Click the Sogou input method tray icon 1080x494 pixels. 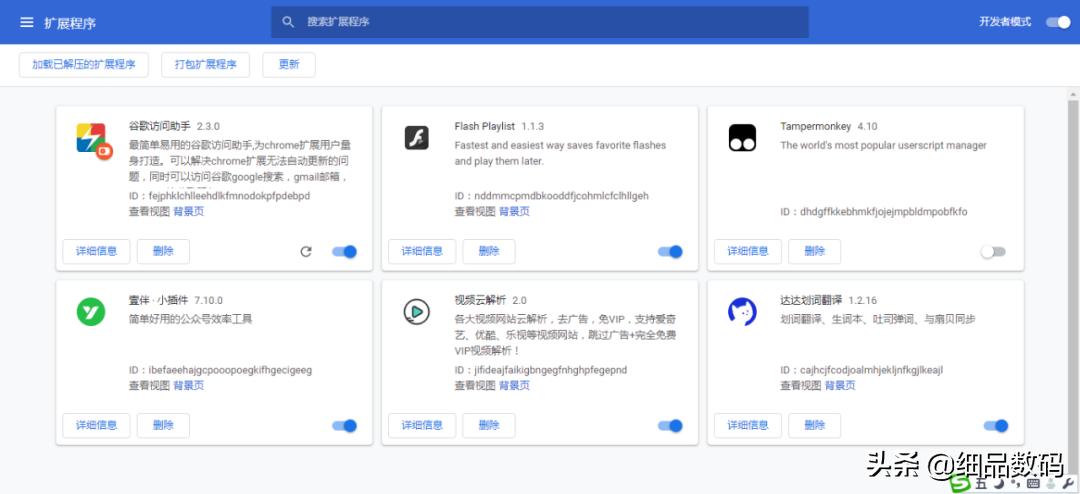point(961,484)
